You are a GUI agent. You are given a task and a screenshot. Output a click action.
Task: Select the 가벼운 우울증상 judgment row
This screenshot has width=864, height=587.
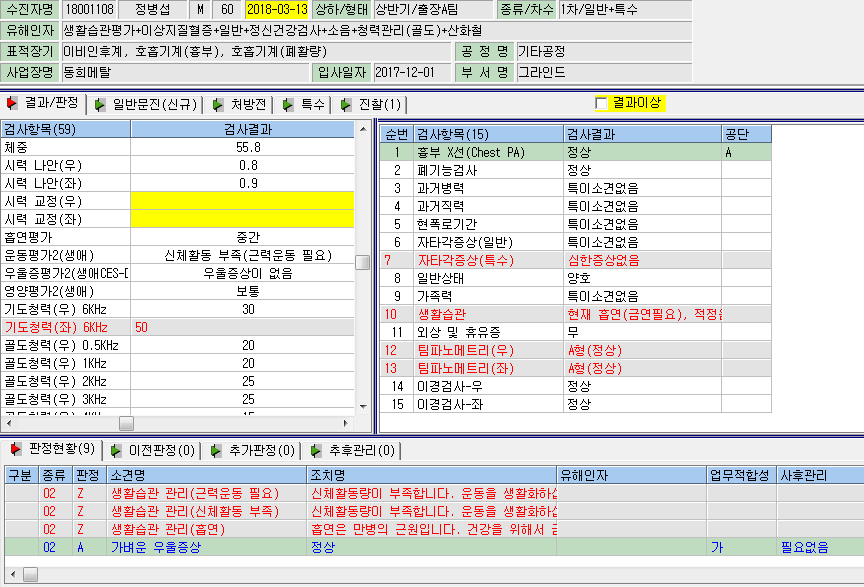pos(434,547)
